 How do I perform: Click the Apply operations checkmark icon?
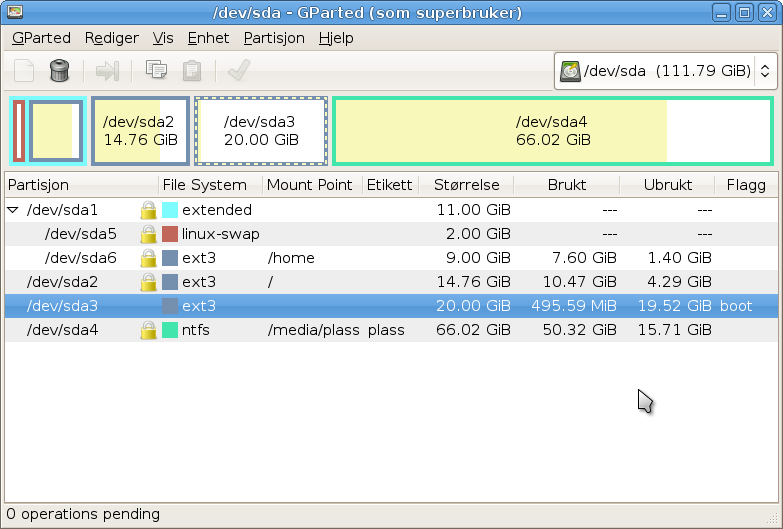239,70
